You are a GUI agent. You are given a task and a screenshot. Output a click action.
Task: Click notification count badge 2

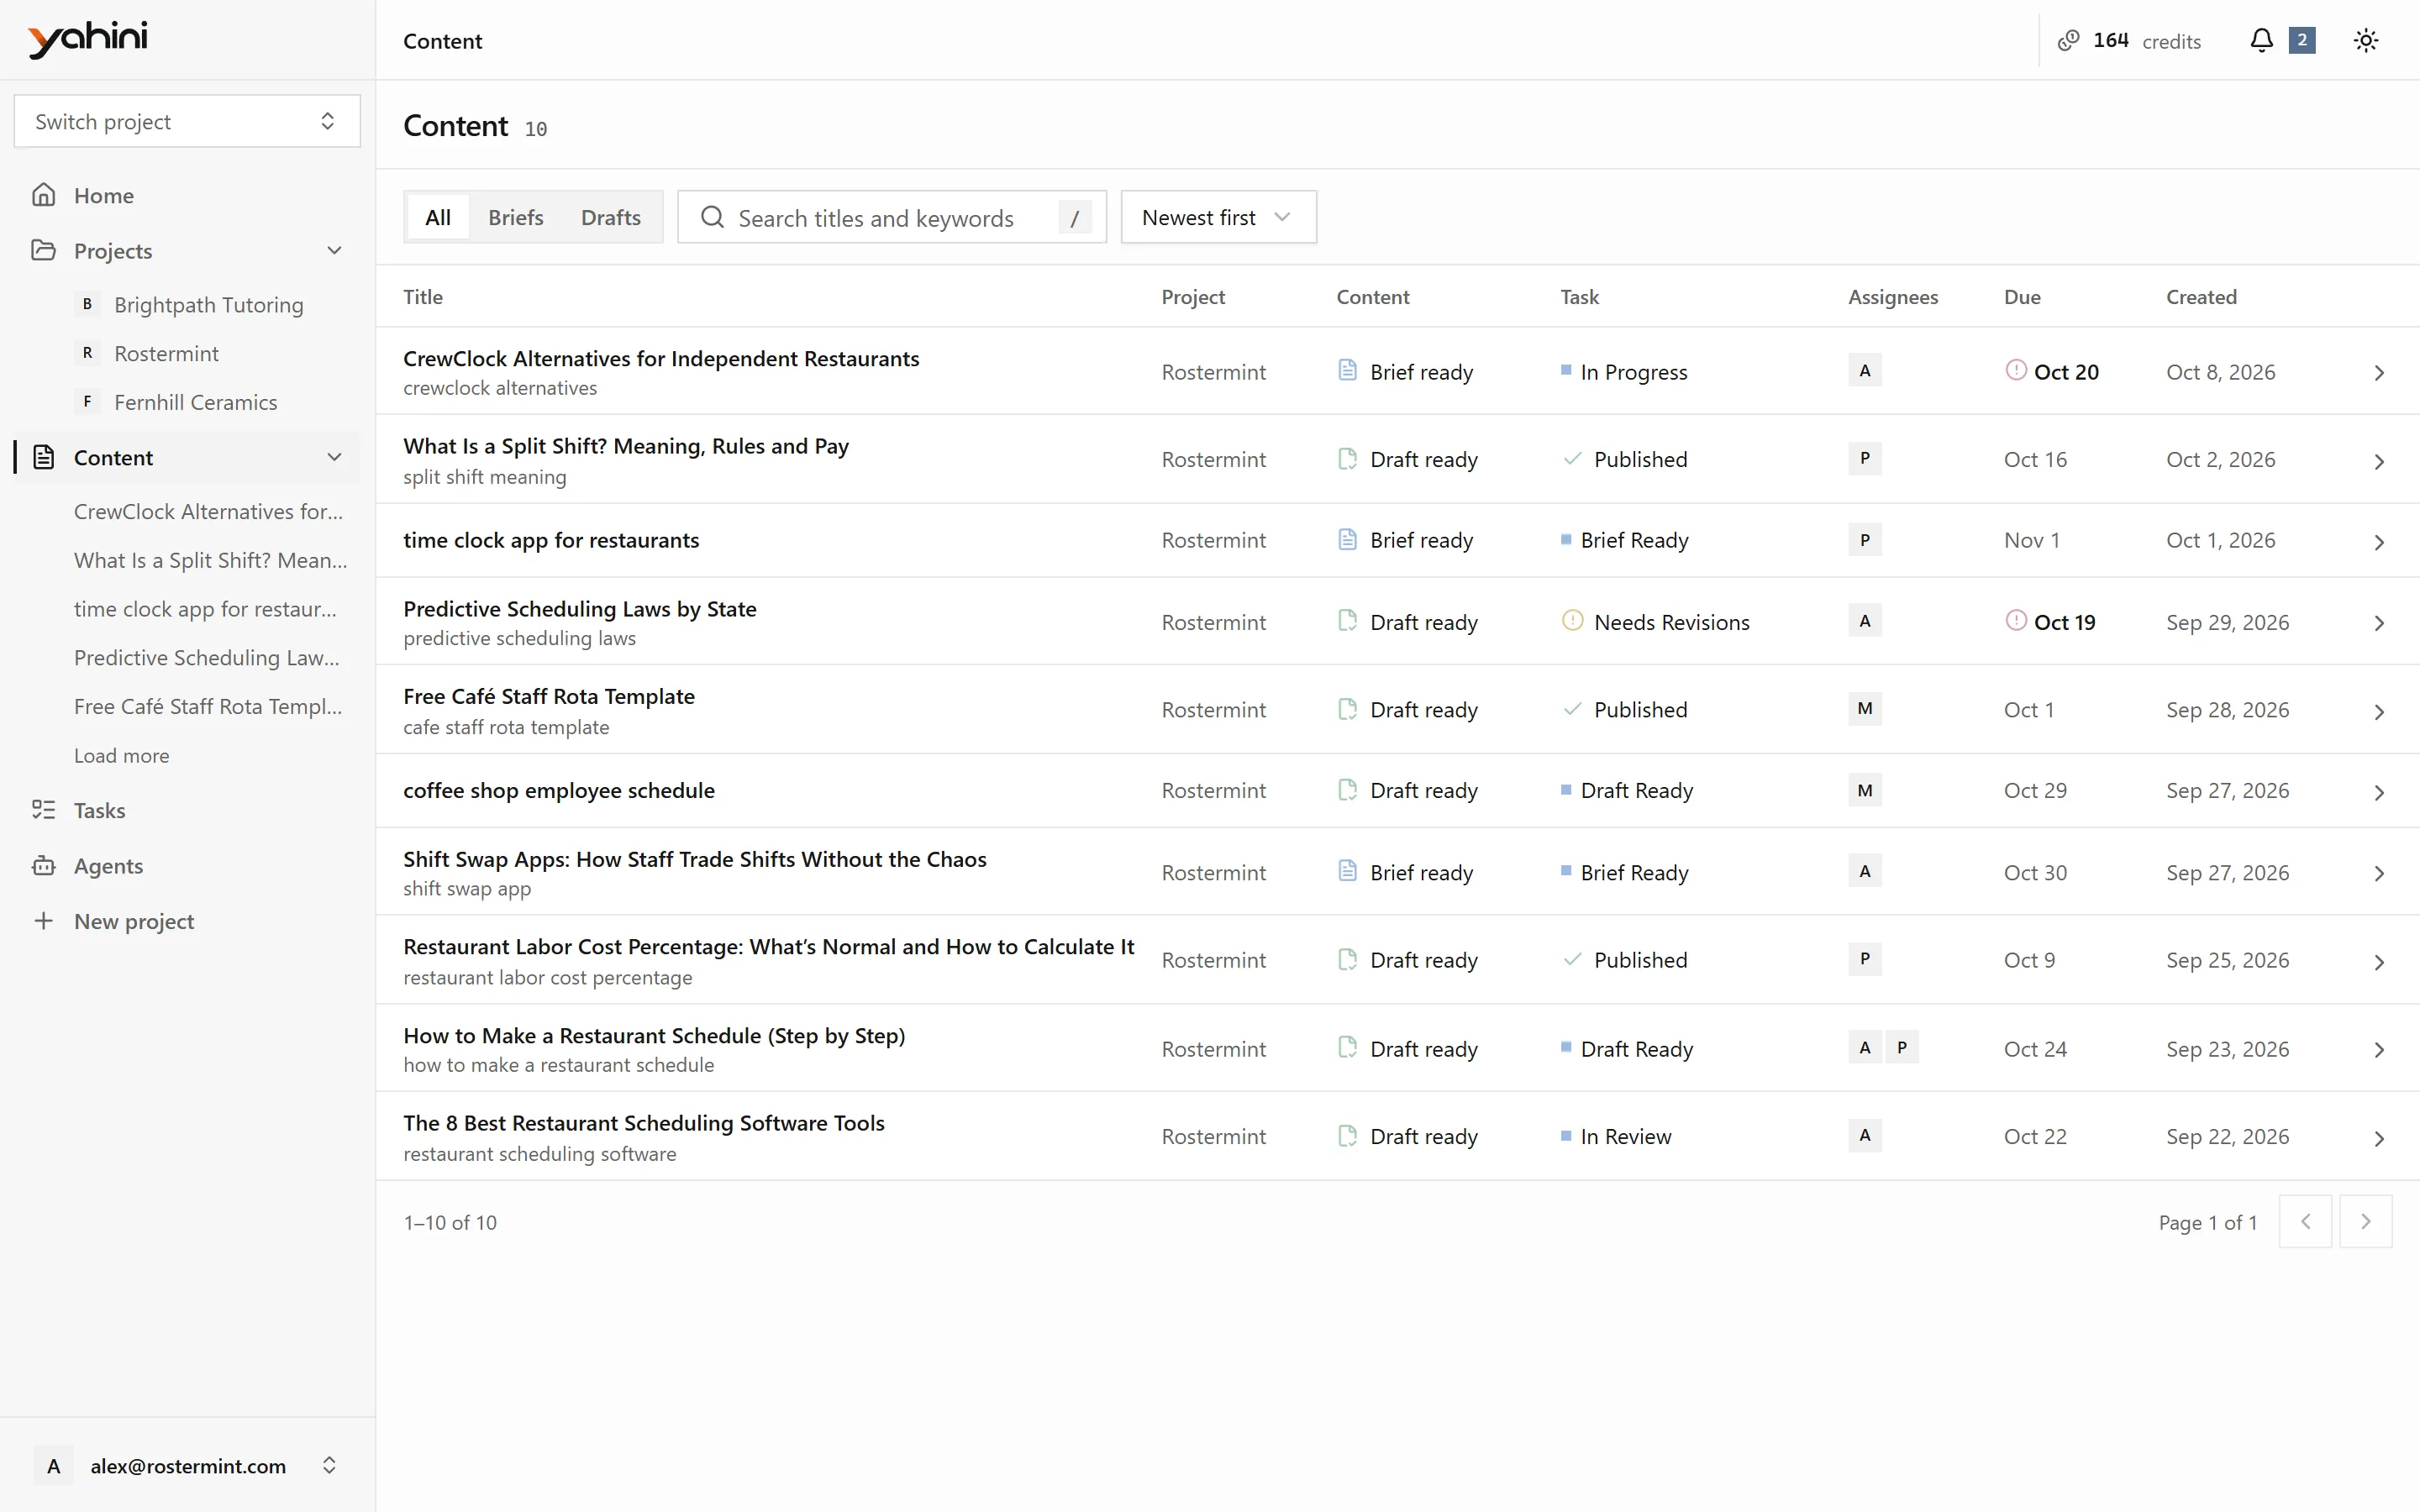pyautogui.click(x=2302, y=40)
